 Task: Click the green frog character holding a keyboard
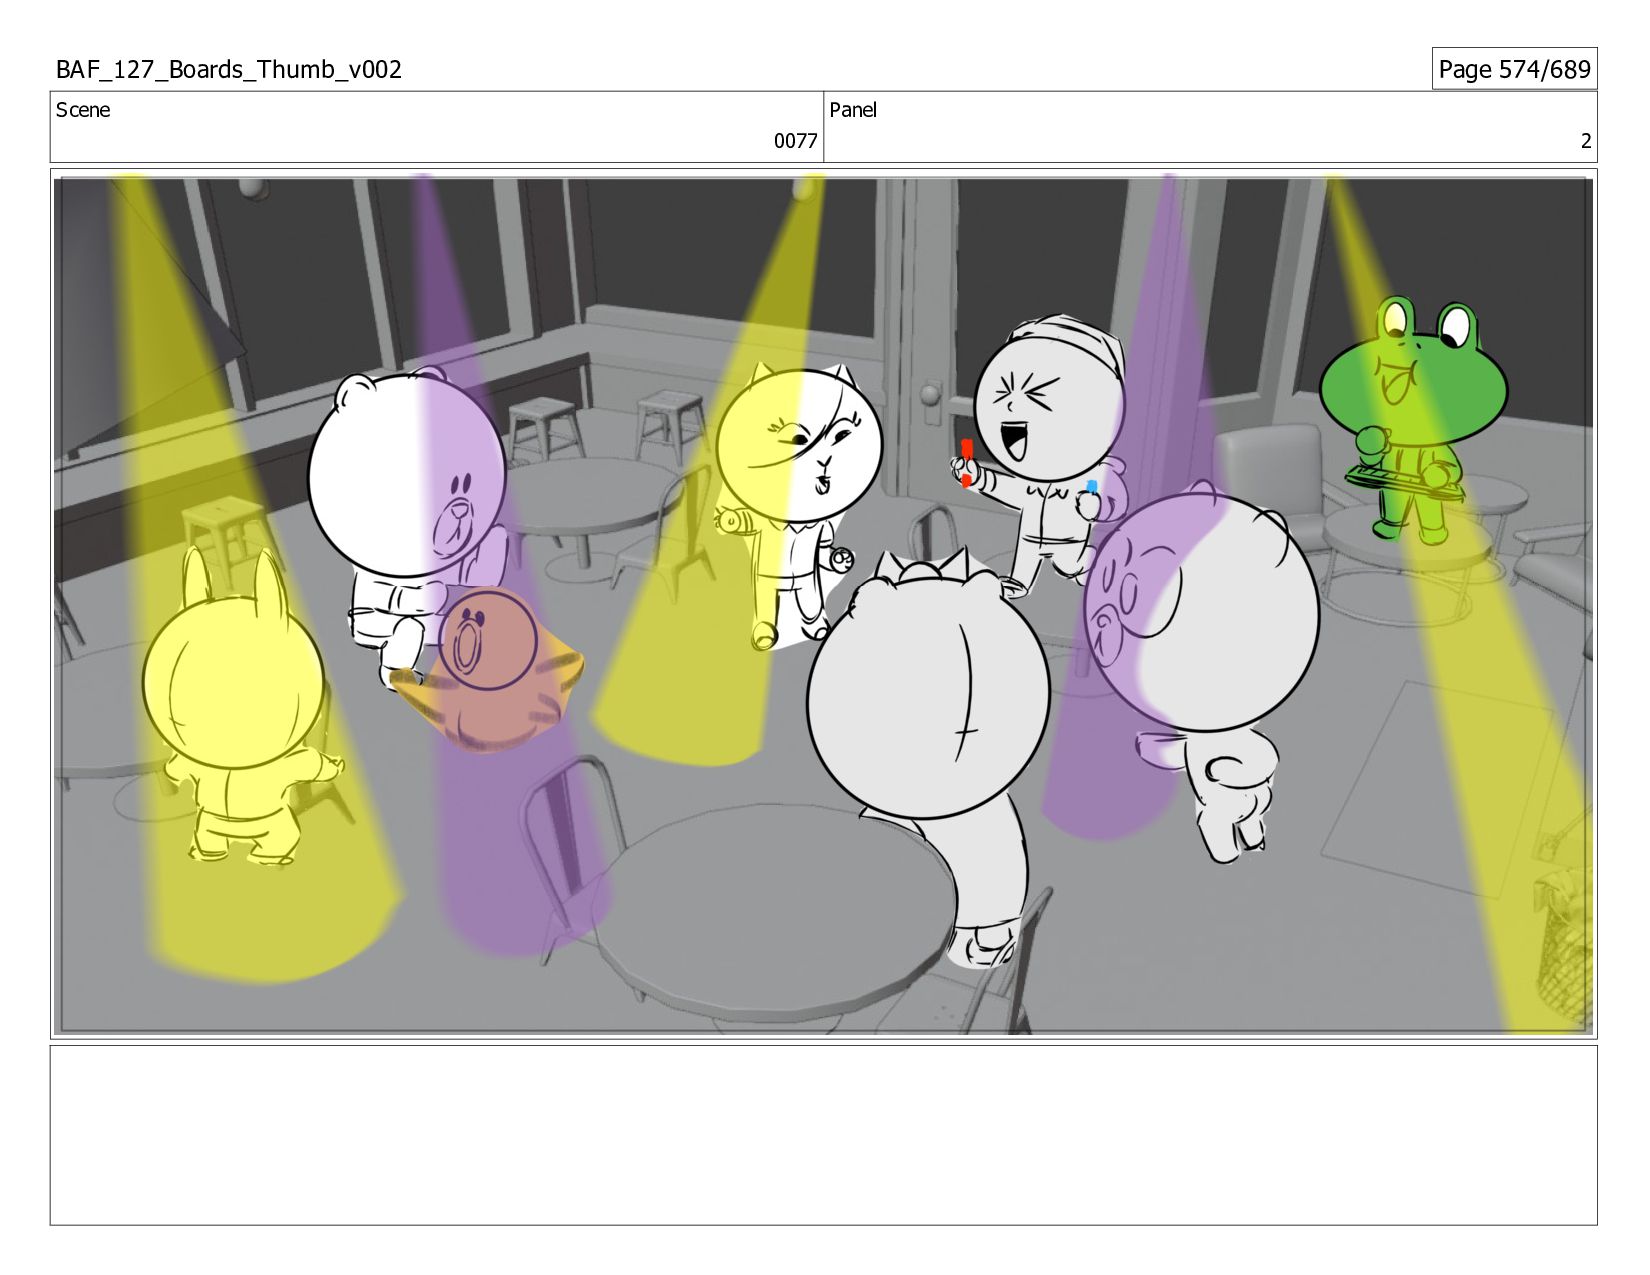tap(1411, 420)
